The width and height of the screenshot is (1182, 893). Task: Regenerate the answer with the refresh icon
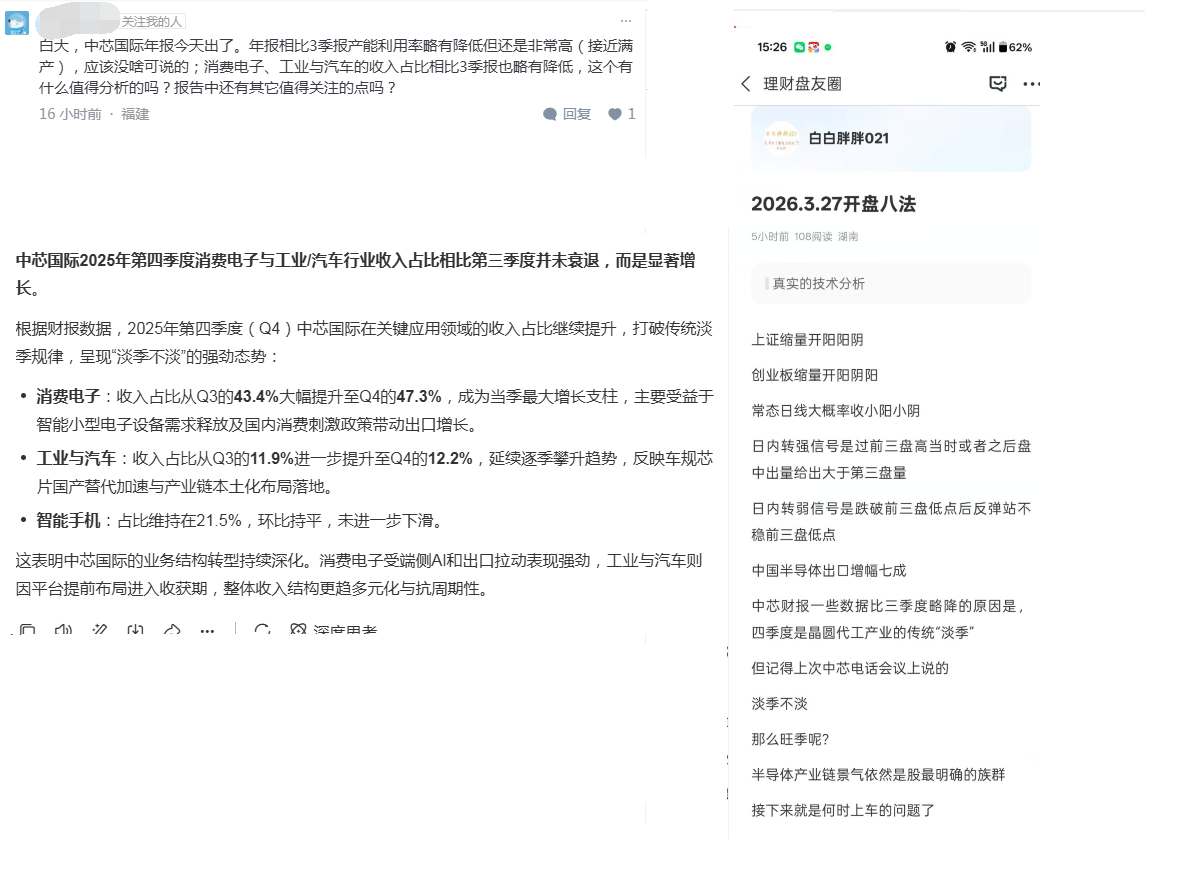262,630
